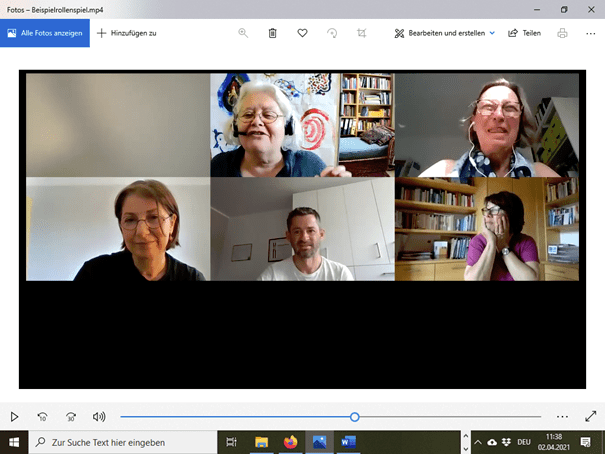The image size is (605, 454).
Task: Play the video
Action: pyautogui.click(x=14, y=416)
